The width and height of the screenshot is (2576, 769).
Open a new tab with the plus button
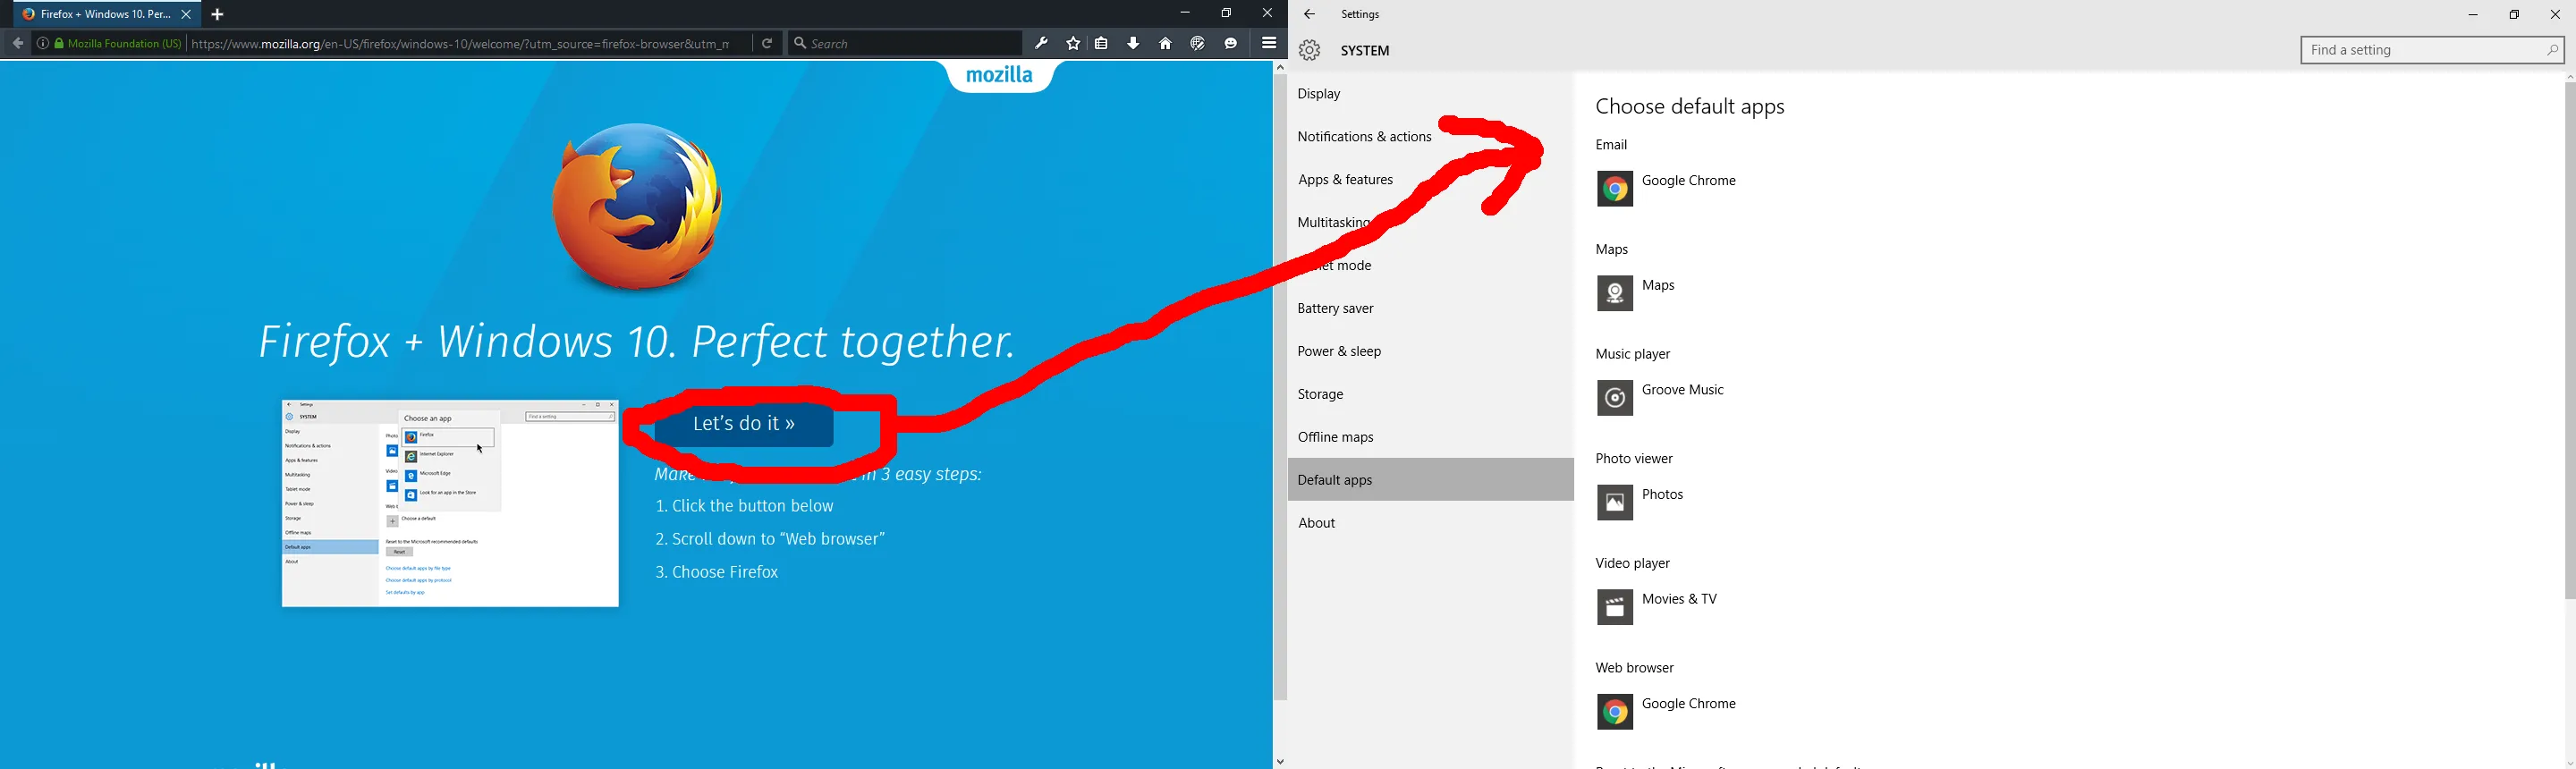click(218, 15)
